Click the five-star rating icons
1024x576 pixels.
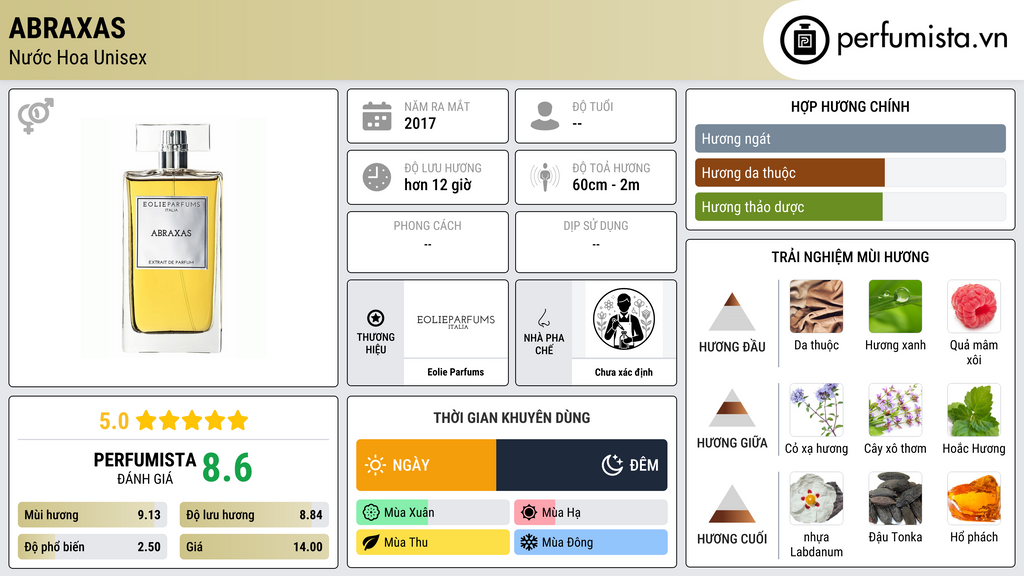point(192,420)
